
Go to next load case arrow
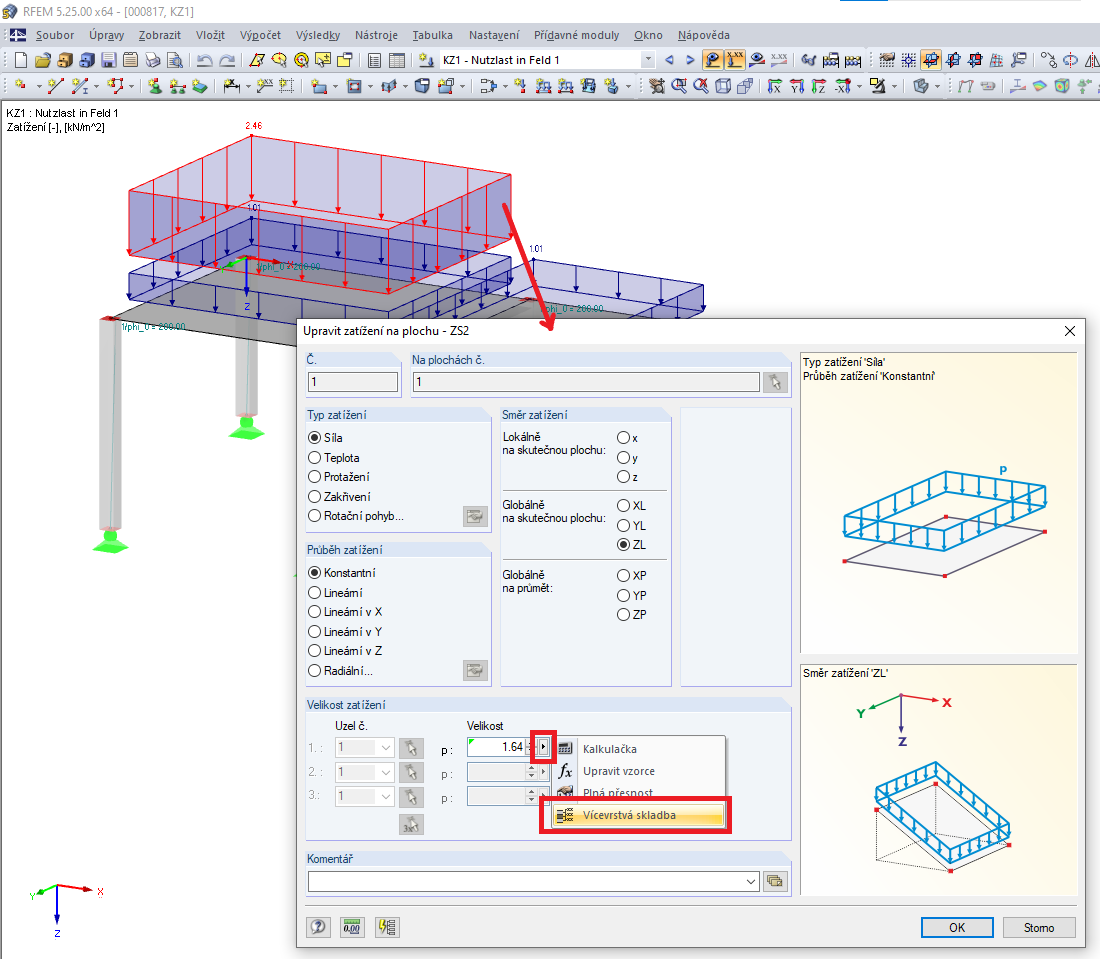point(690,60)
